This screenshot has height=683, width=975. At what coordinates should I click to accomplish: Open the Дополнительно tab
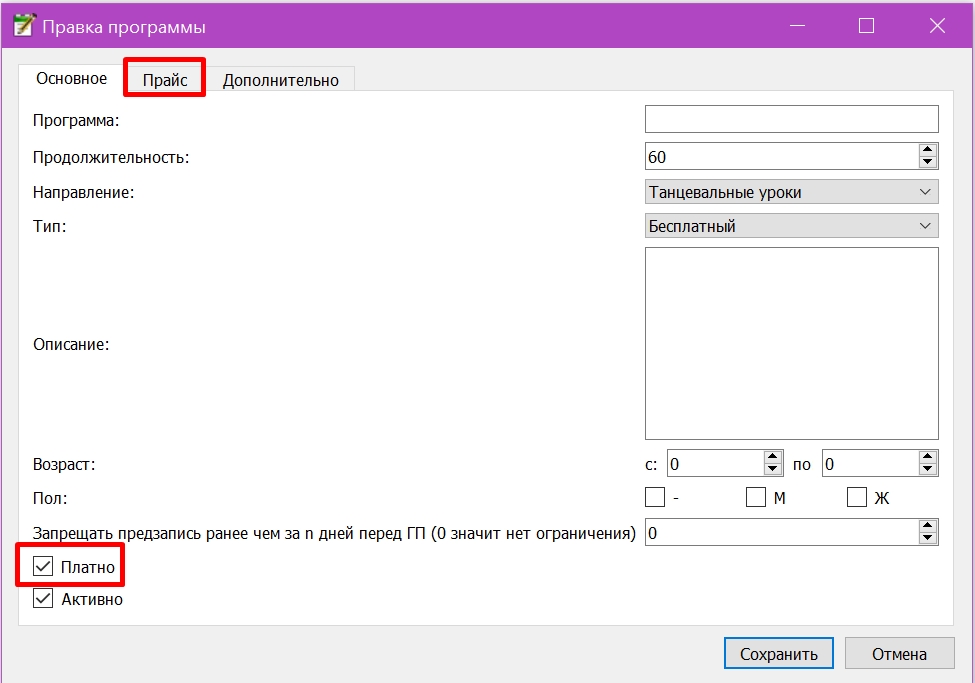[x=280, y=80]
